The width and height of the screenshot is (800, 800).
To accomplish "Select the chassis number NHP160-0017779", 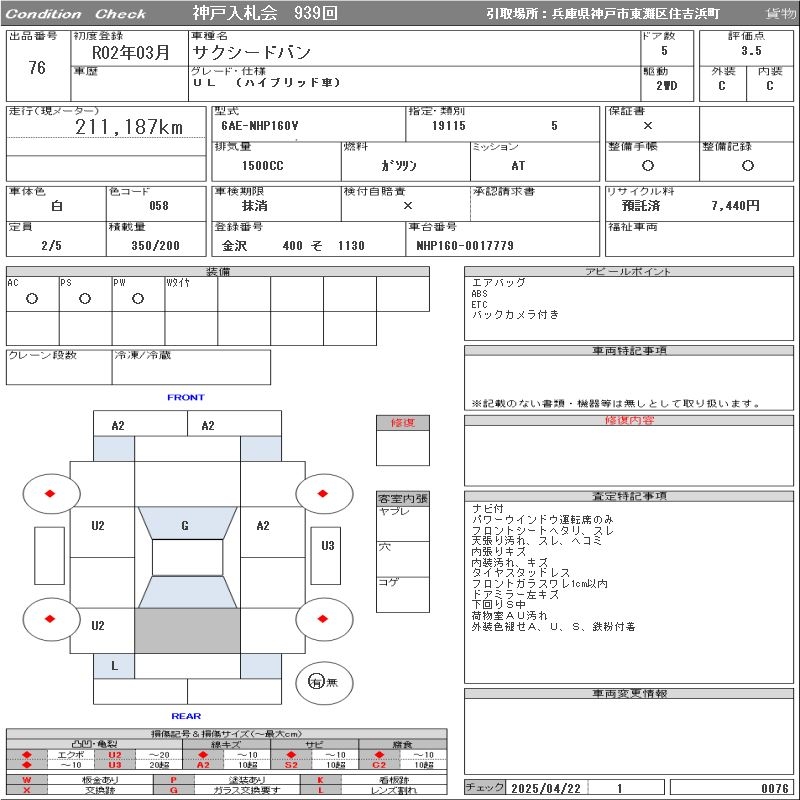I will coord(465,246).
